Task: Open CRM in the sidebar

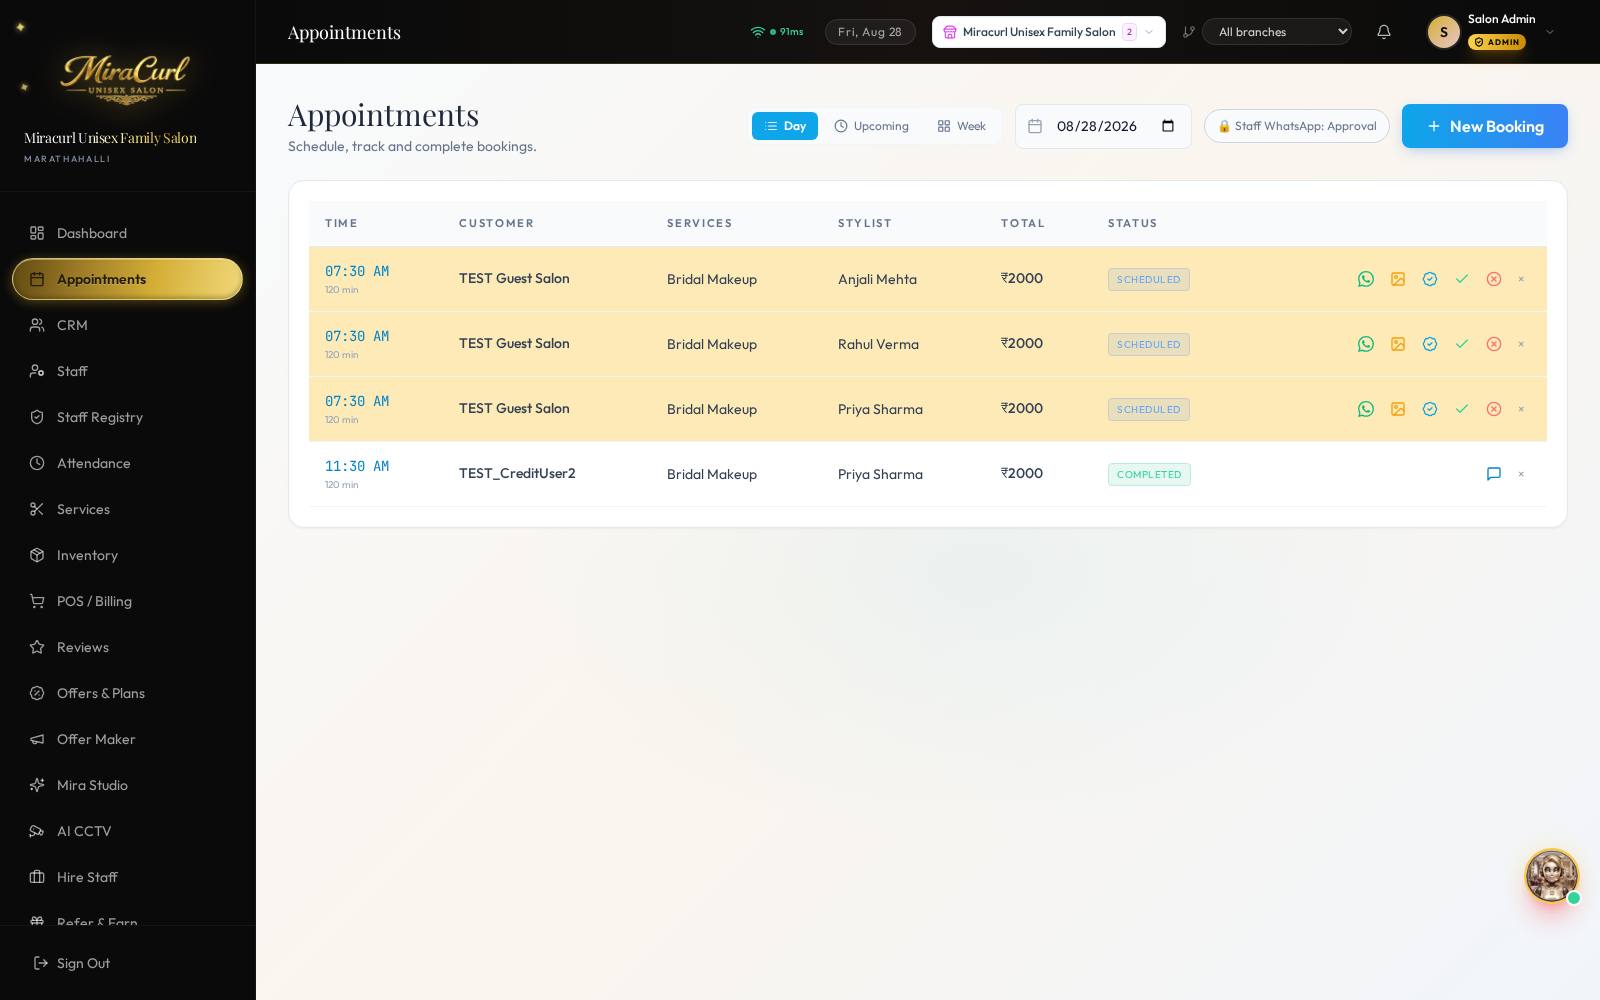Action: pos(127,325)
